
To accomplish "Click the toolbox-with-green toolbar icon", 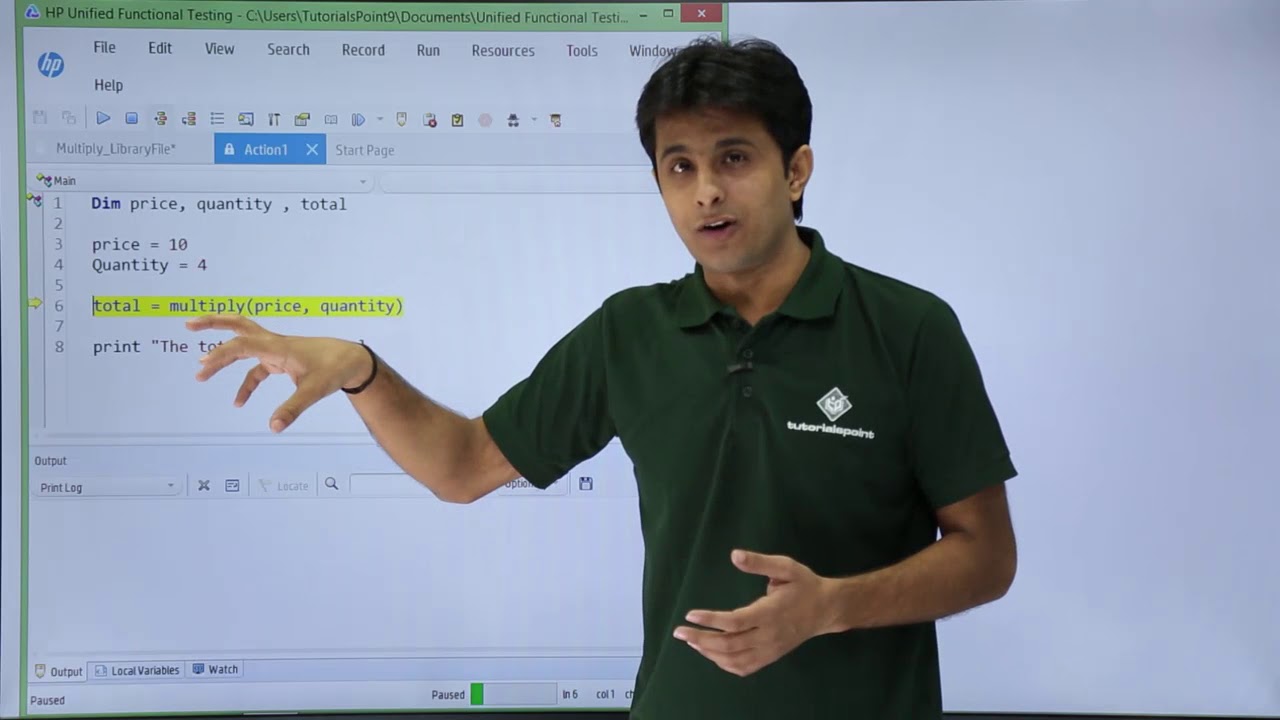I will click(x=302, y=119).
